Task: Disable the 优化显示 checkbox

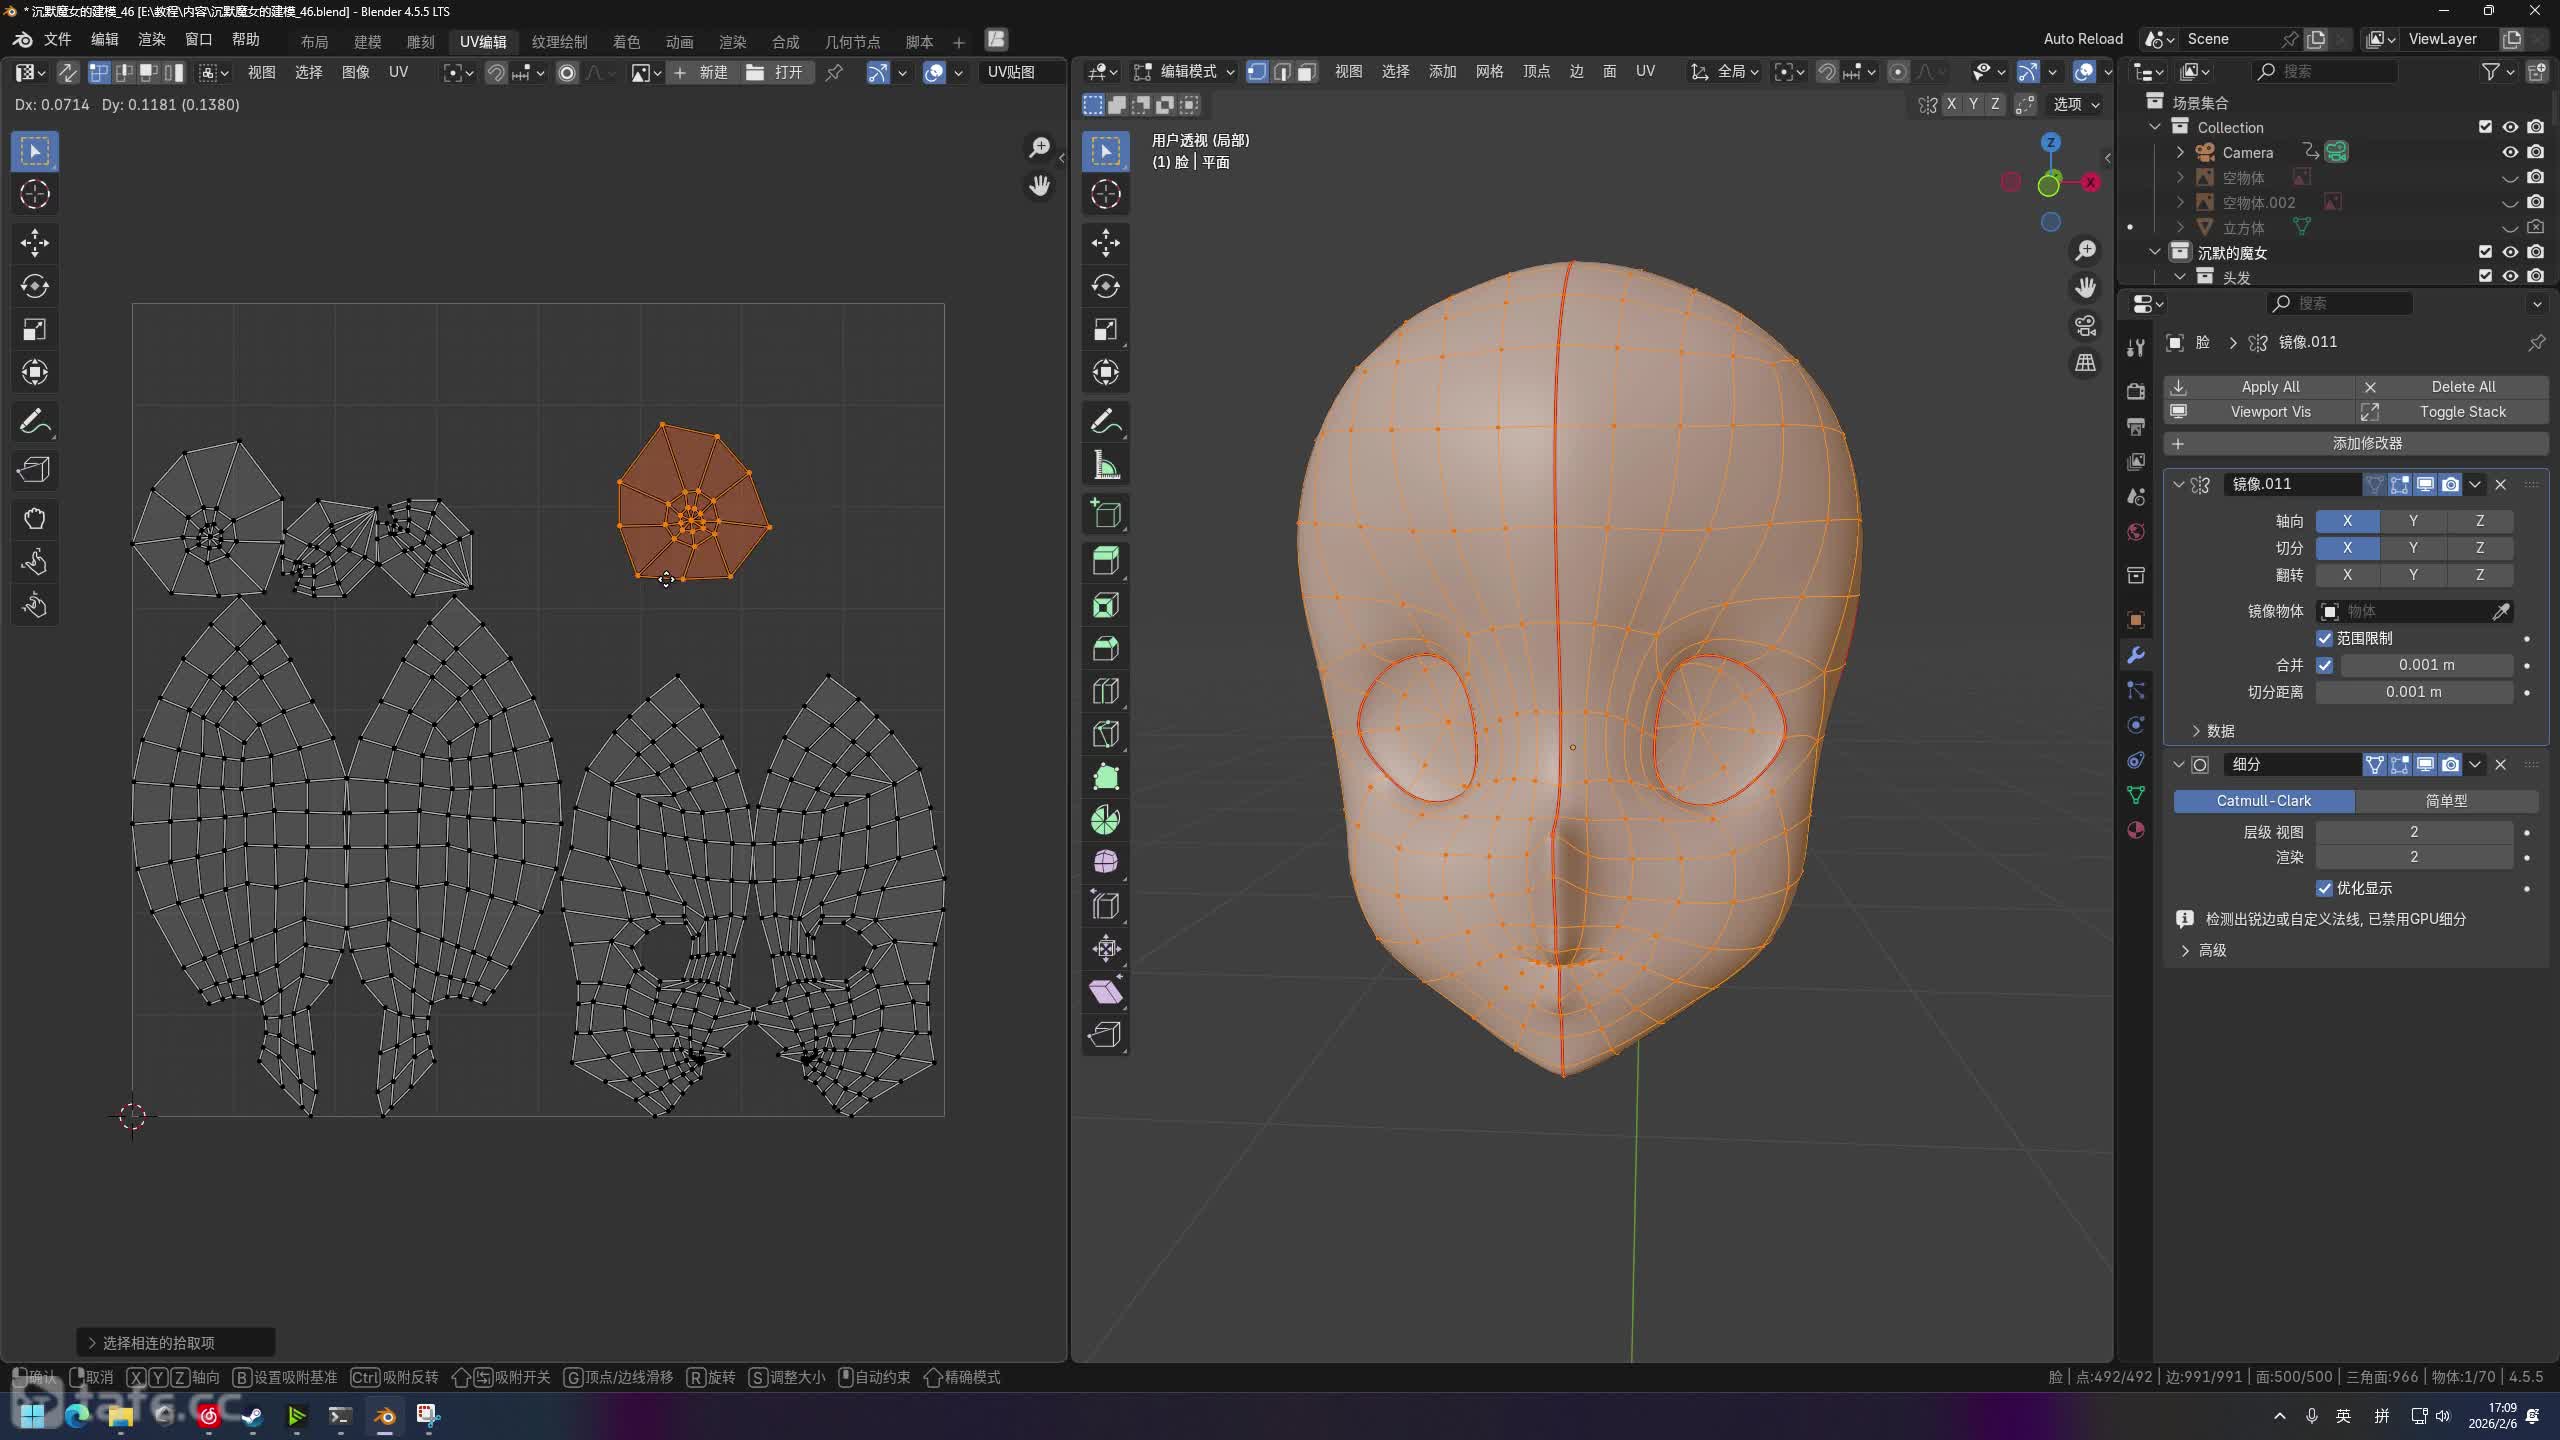Action: pyautogui.click(x=2324, y=888)
